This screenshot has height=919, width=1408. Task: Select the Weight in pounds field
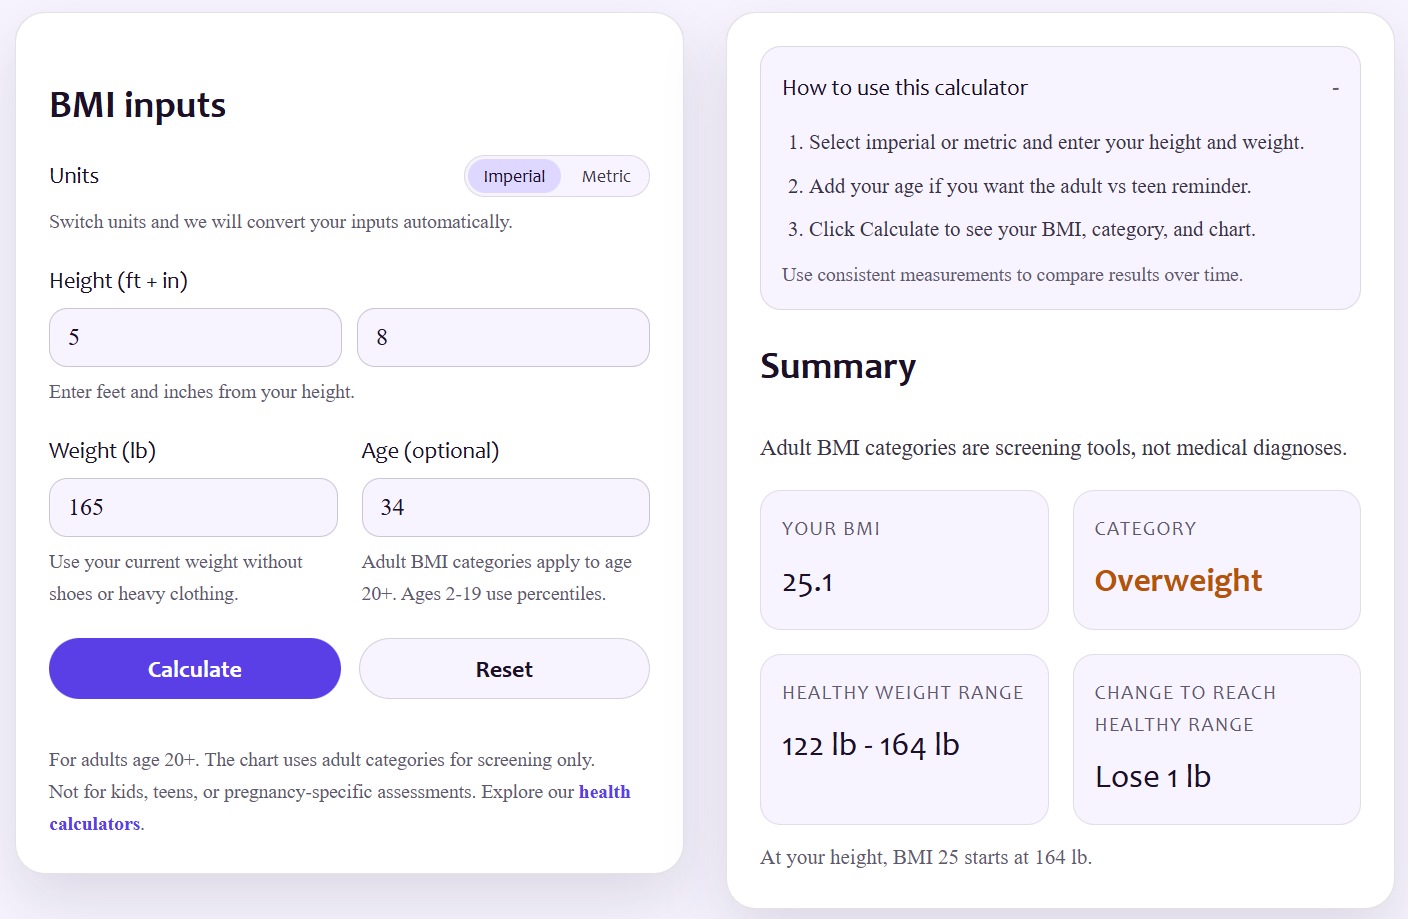click(193, 507)
